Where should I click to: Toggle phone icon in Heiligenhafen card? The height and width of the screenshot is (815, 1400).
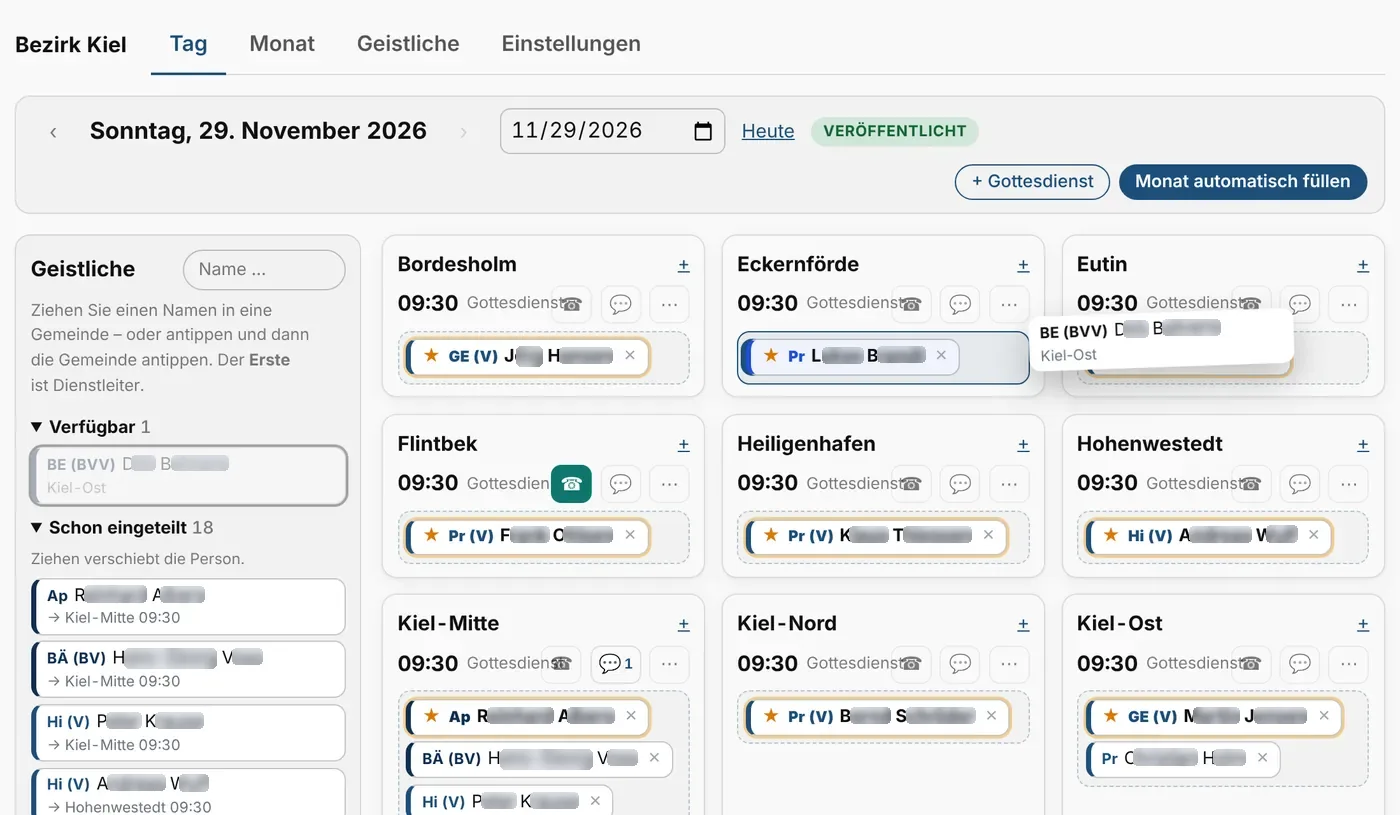point(911,484)
